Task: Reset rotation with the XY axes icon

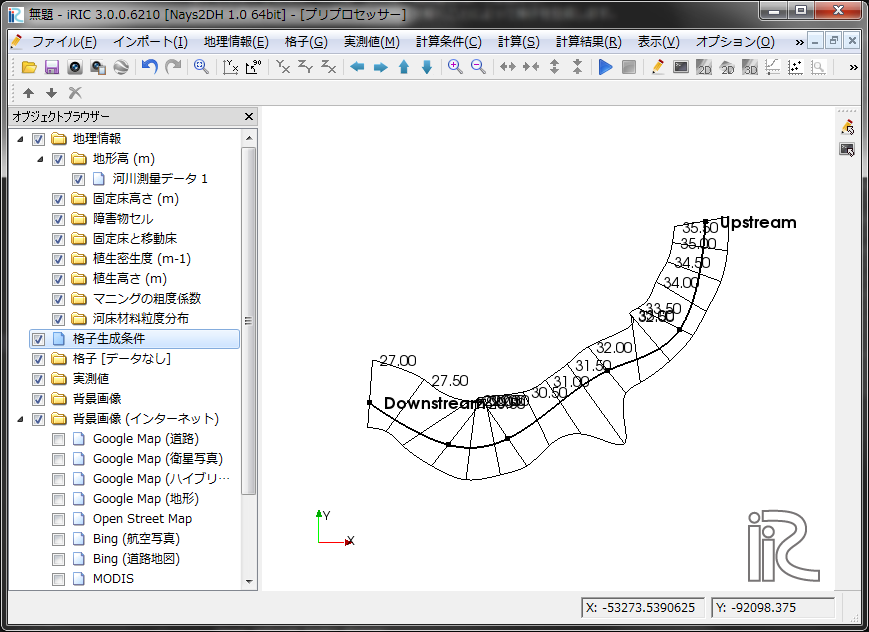Action: tap(230, 67)
